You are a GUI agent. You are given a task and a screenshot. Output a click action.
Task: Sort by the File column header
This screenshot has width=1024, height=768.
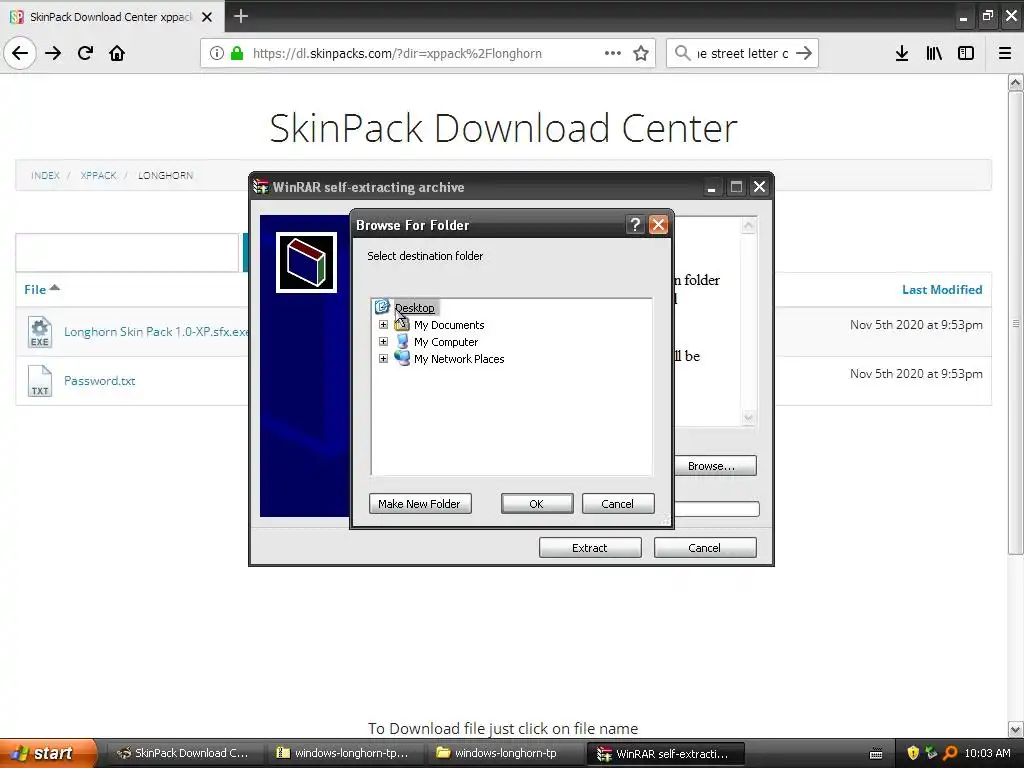(x=41, y=289)
